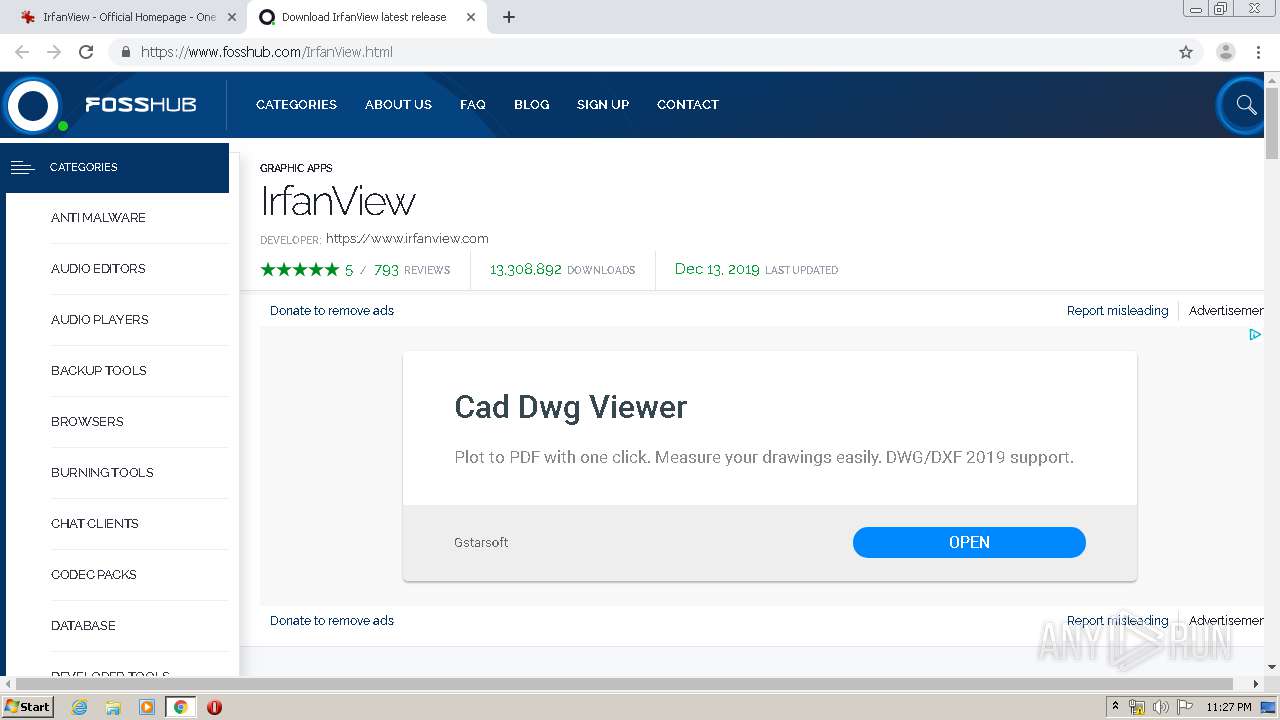Click the taskbar clock showing 11:27 PM

coord(1229,707)
